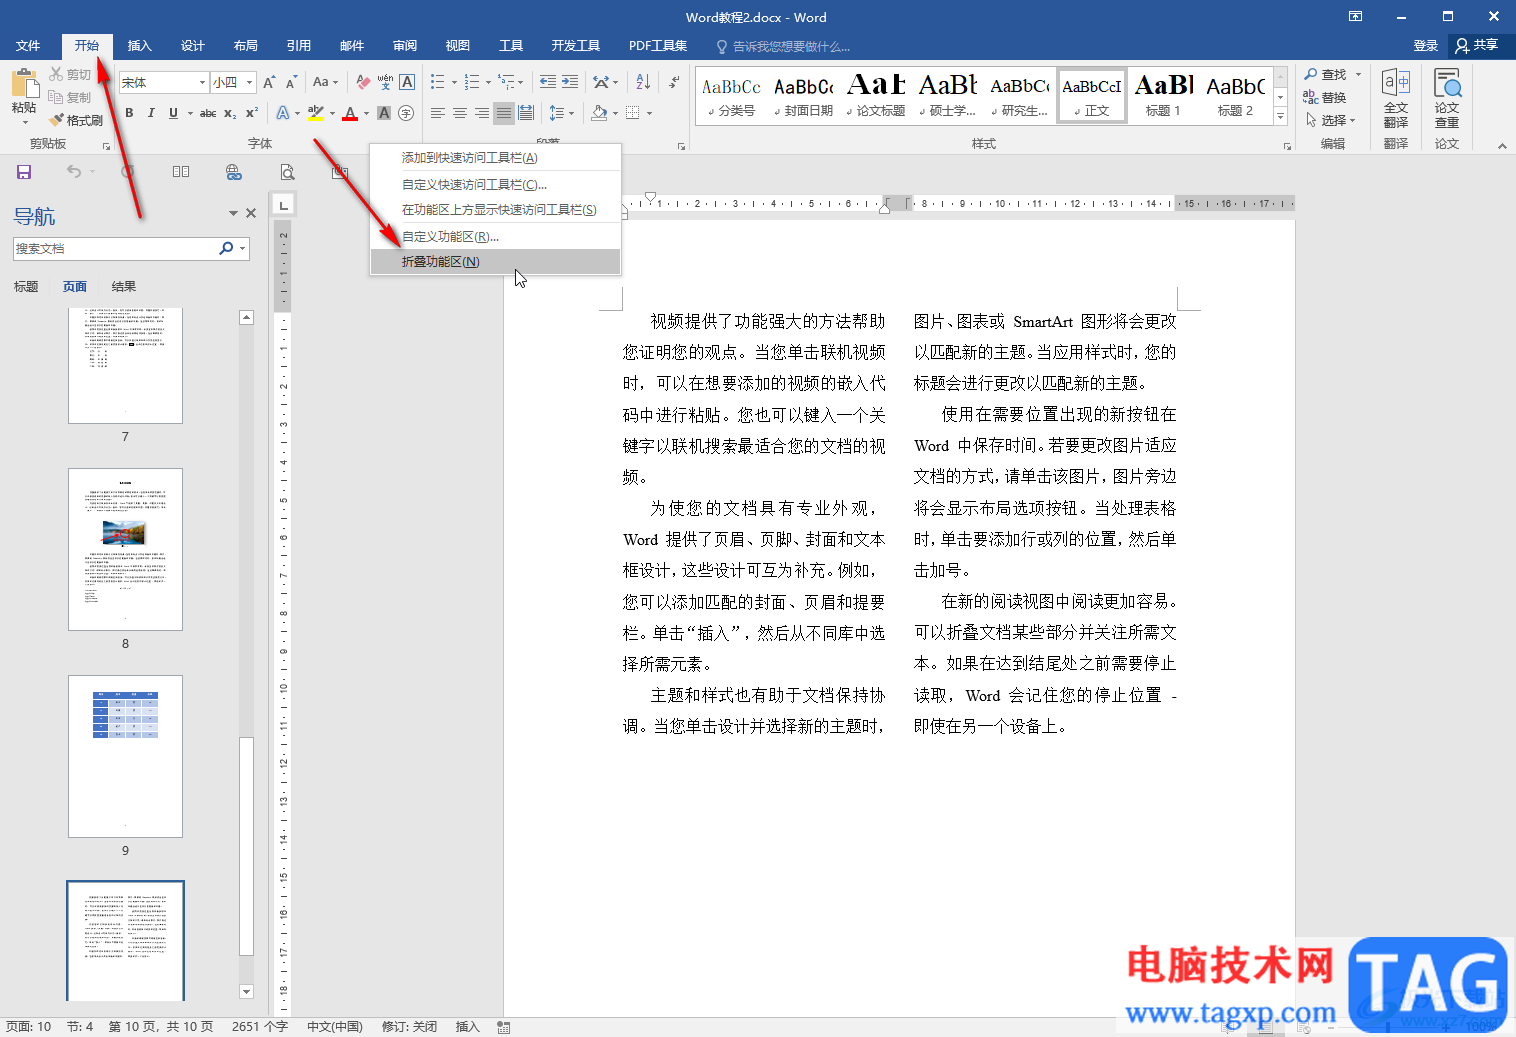Viewport: 1516px width, 1037px height.
Task: Click the side-by-side pages icon in quick toolbar
Action: [181, 172]
